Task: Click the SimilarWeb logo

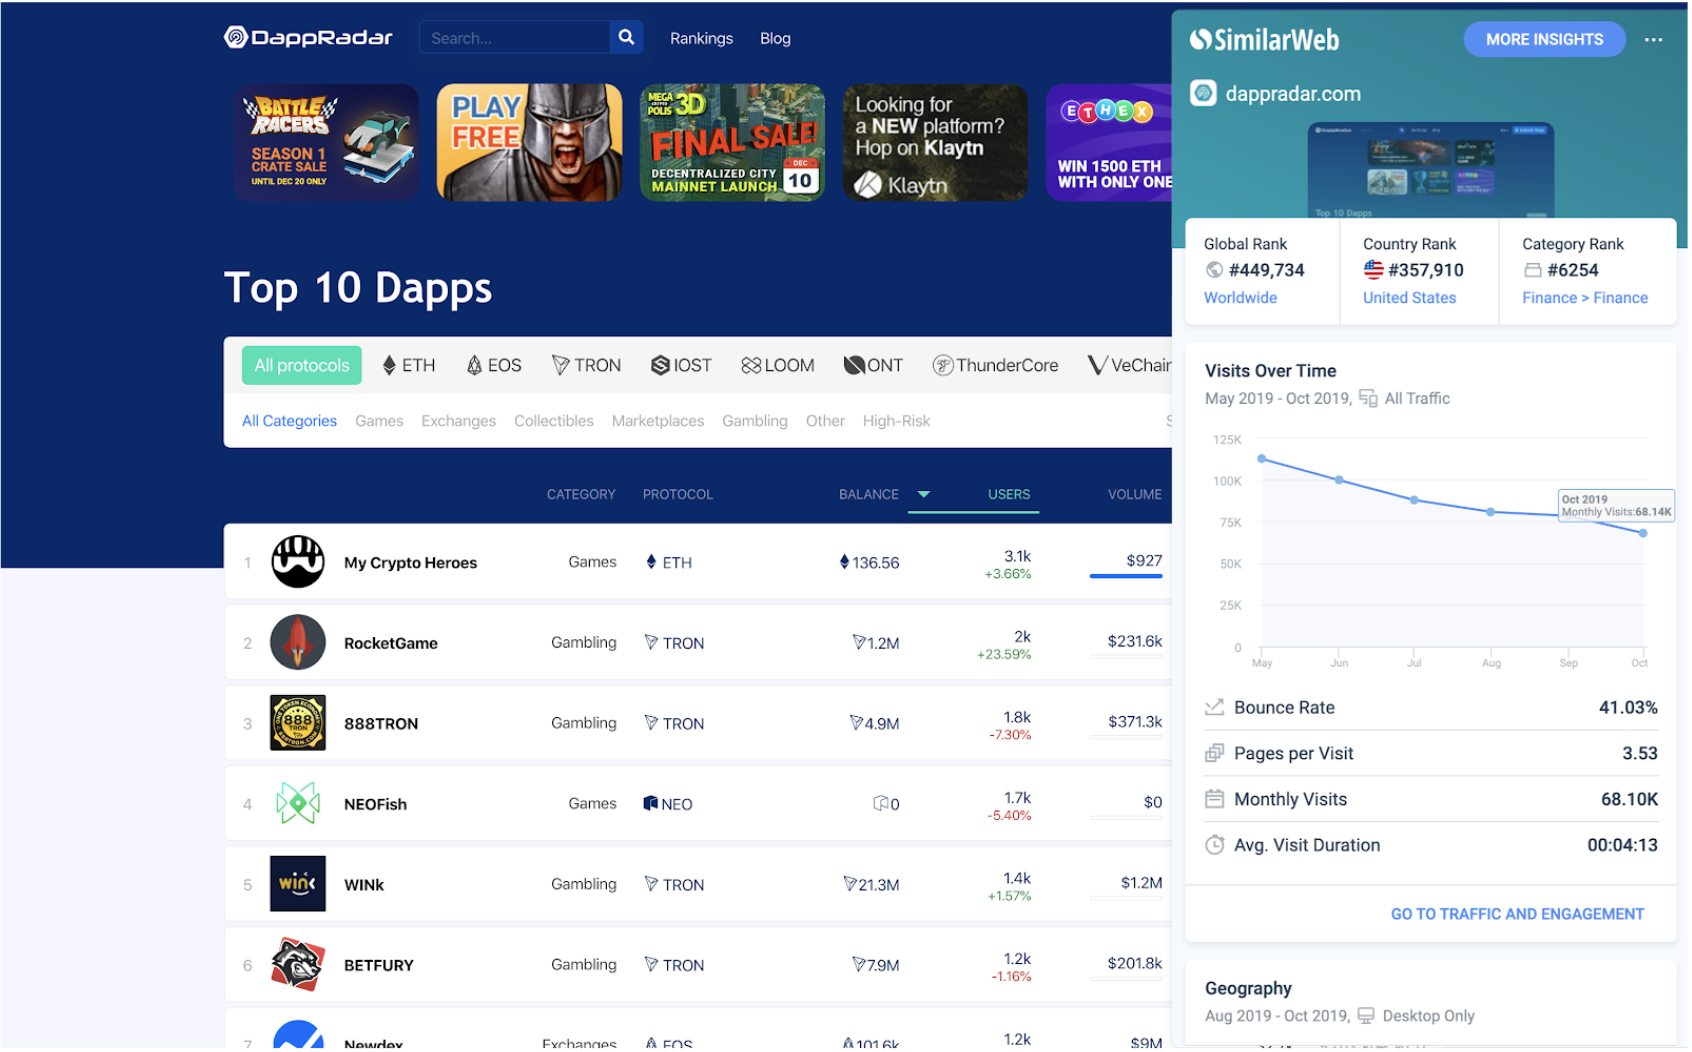Action: point(1264,40)
